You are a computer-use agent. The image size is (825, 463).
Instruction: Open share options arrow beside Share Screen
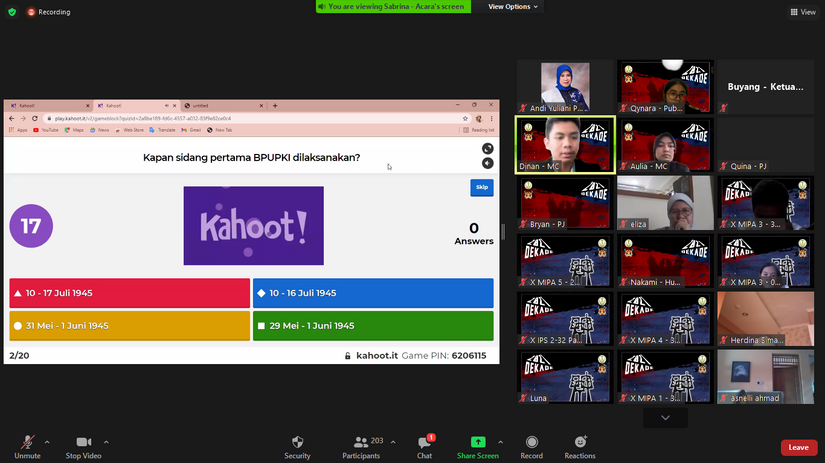(x=500, y=442)
